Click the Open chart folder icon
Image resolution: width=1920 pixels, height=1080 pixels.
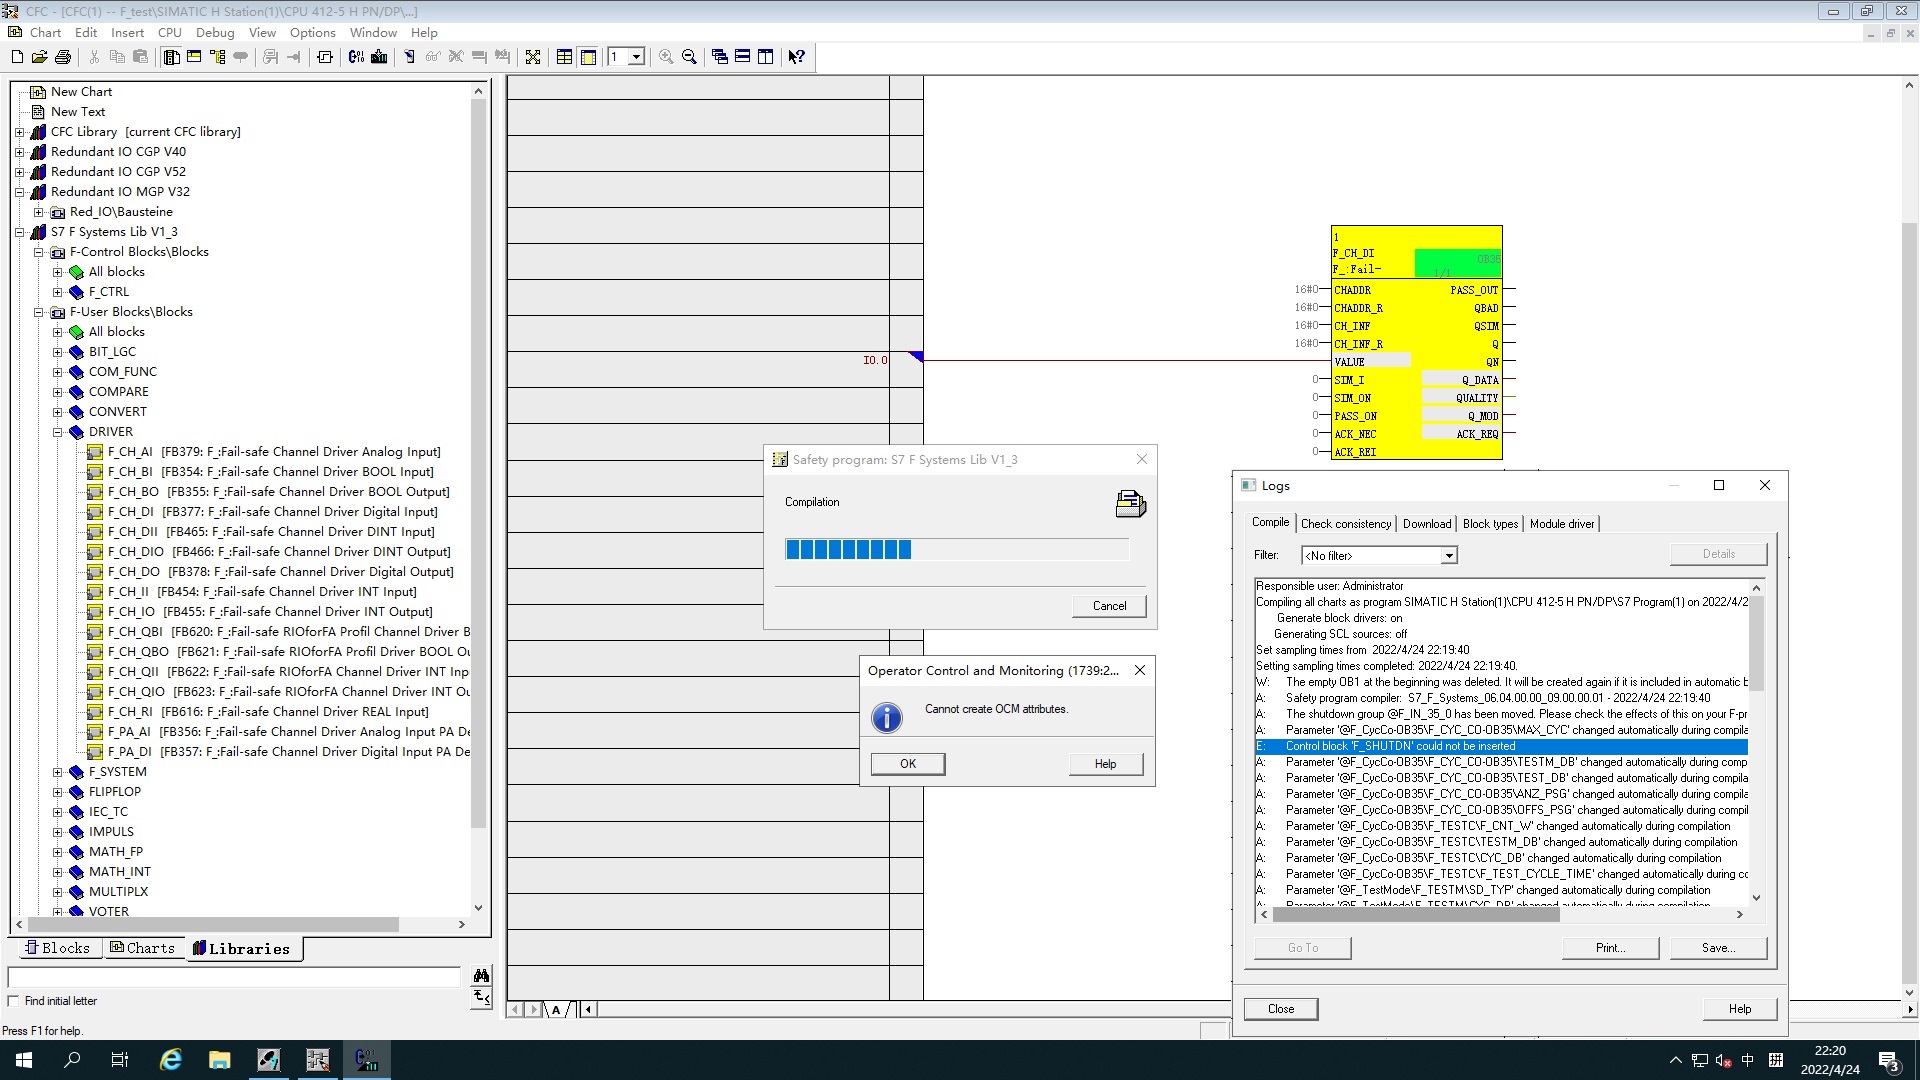39,57
